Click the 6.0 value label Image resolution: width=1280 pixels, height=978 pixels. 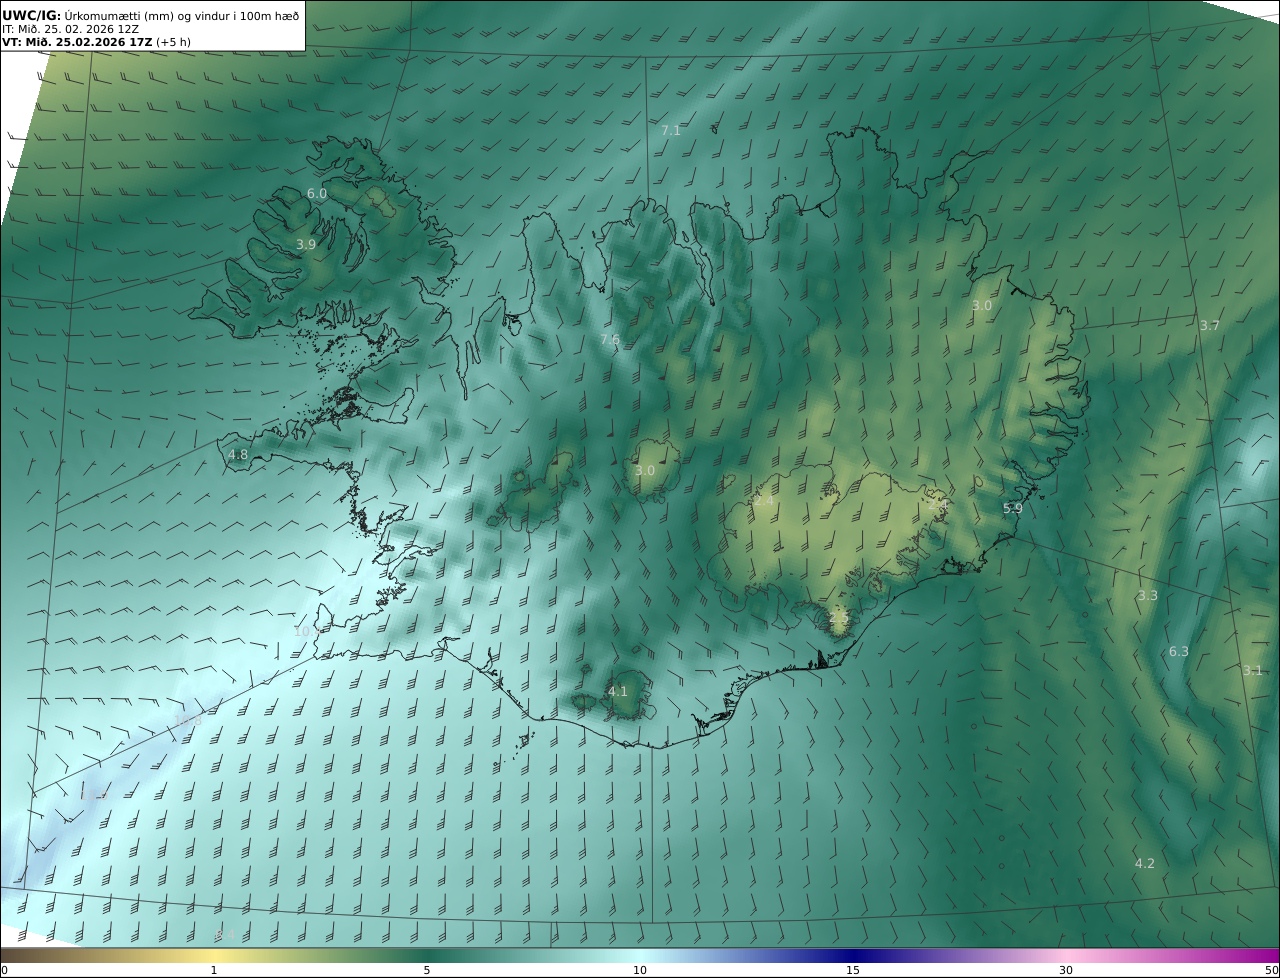pos(317,194)
